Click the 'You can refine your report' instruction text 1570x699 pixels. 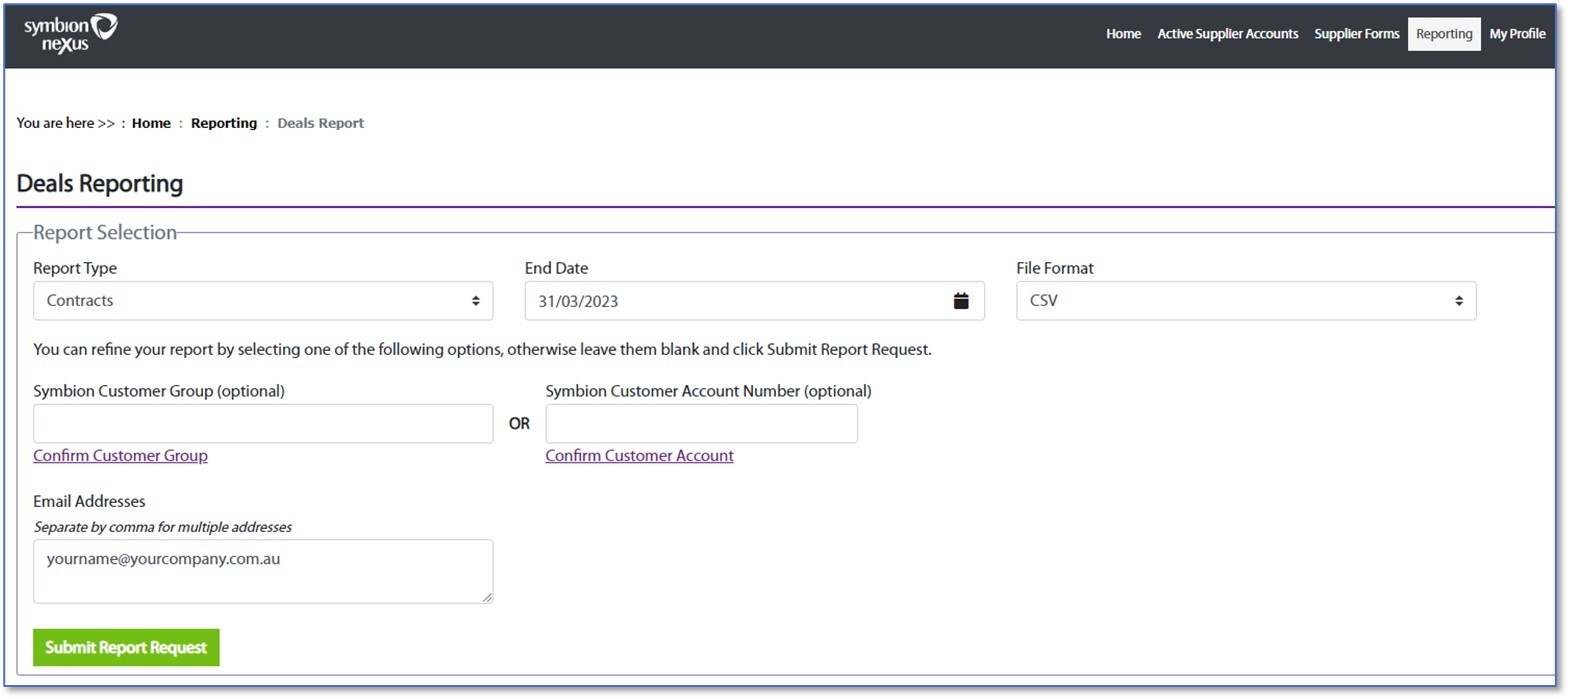(x=482, y=350)
